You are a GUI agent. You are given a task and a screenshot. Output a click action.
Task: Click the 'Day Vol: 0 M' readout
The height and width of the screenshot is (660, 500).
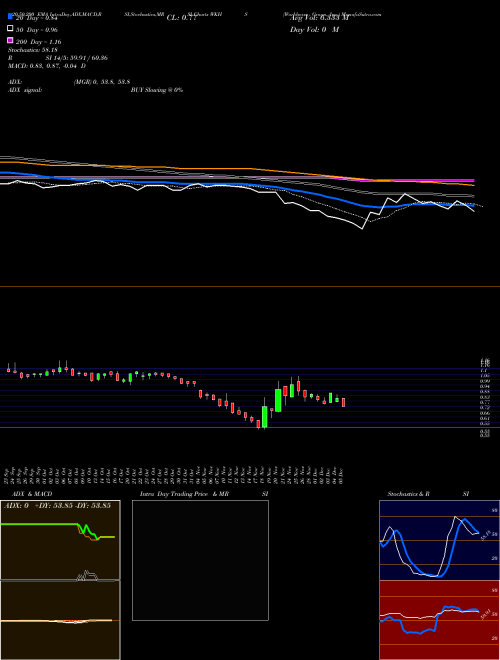[314, 29]
